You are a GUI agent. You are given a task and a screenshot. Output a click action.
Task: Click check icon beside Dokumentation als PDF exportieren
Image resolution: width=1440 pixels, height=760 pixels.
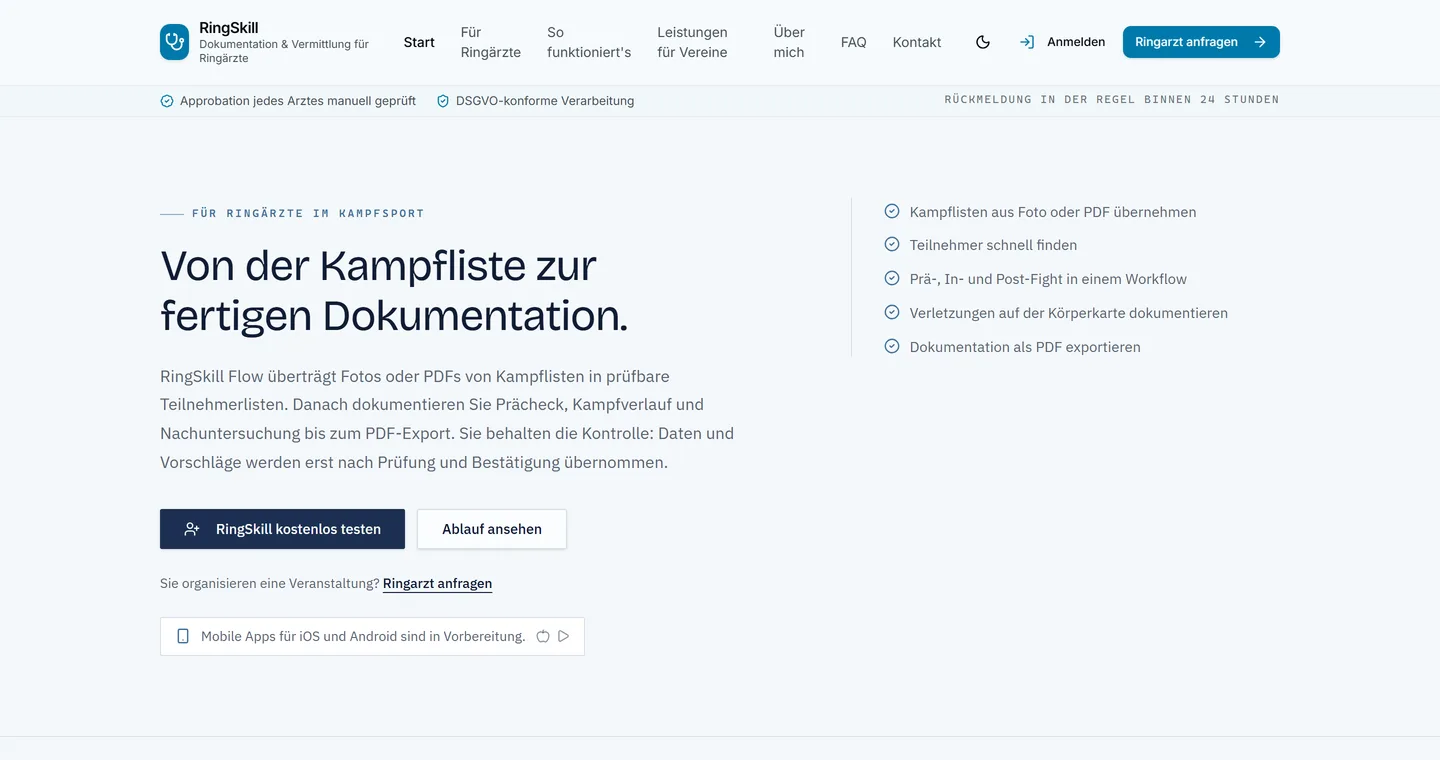(892, 346)
